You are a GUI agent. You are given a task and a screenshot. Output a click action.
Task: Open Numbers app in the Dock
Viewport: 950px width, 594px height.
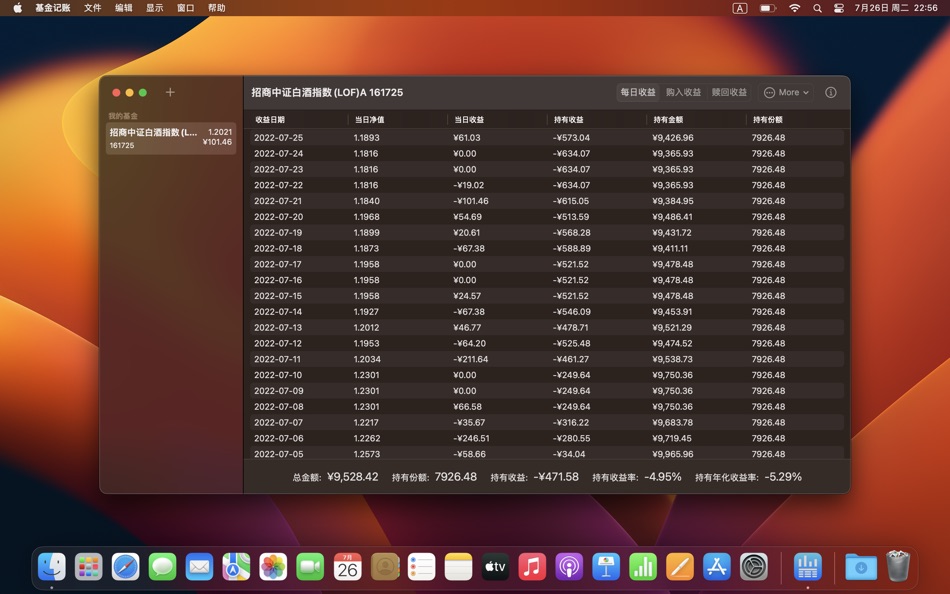click(643, 567)
